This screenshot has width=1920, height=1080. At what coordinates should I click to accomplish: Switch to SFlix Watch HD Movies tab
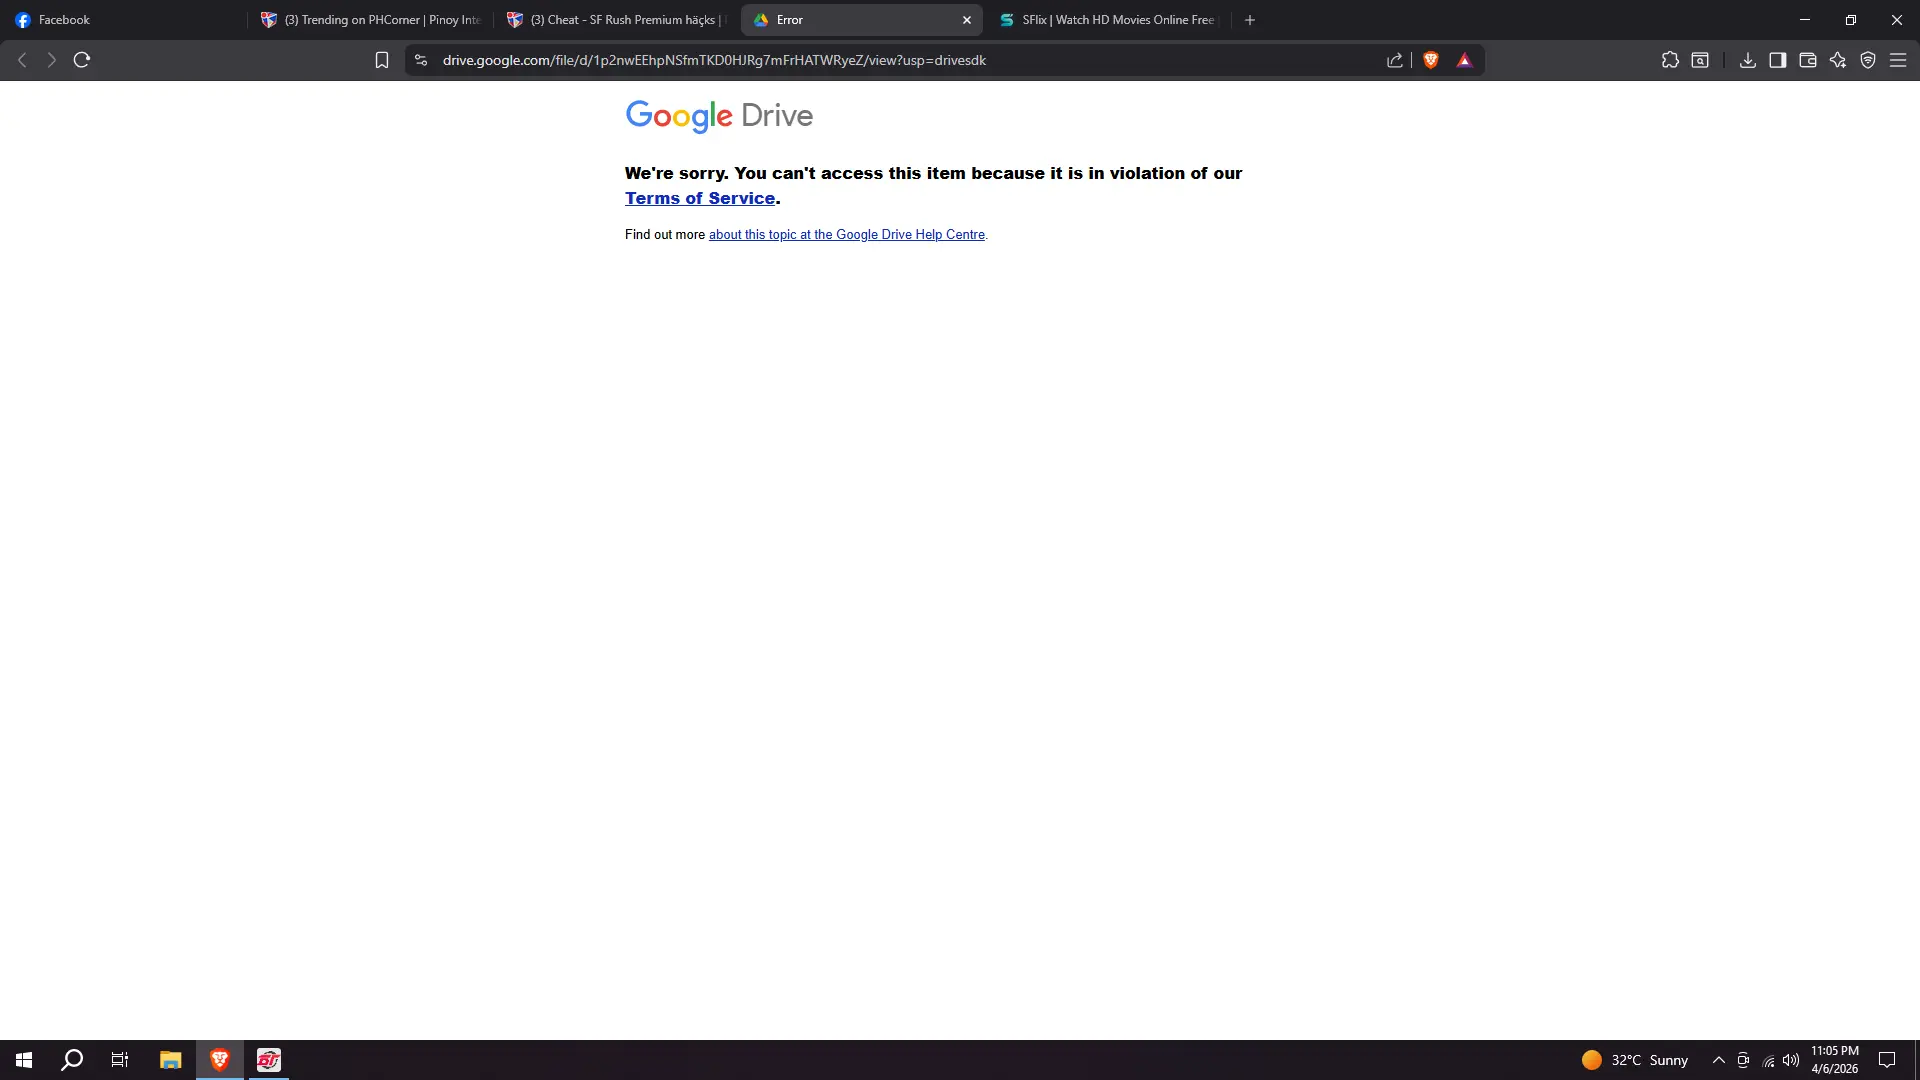1110,20
